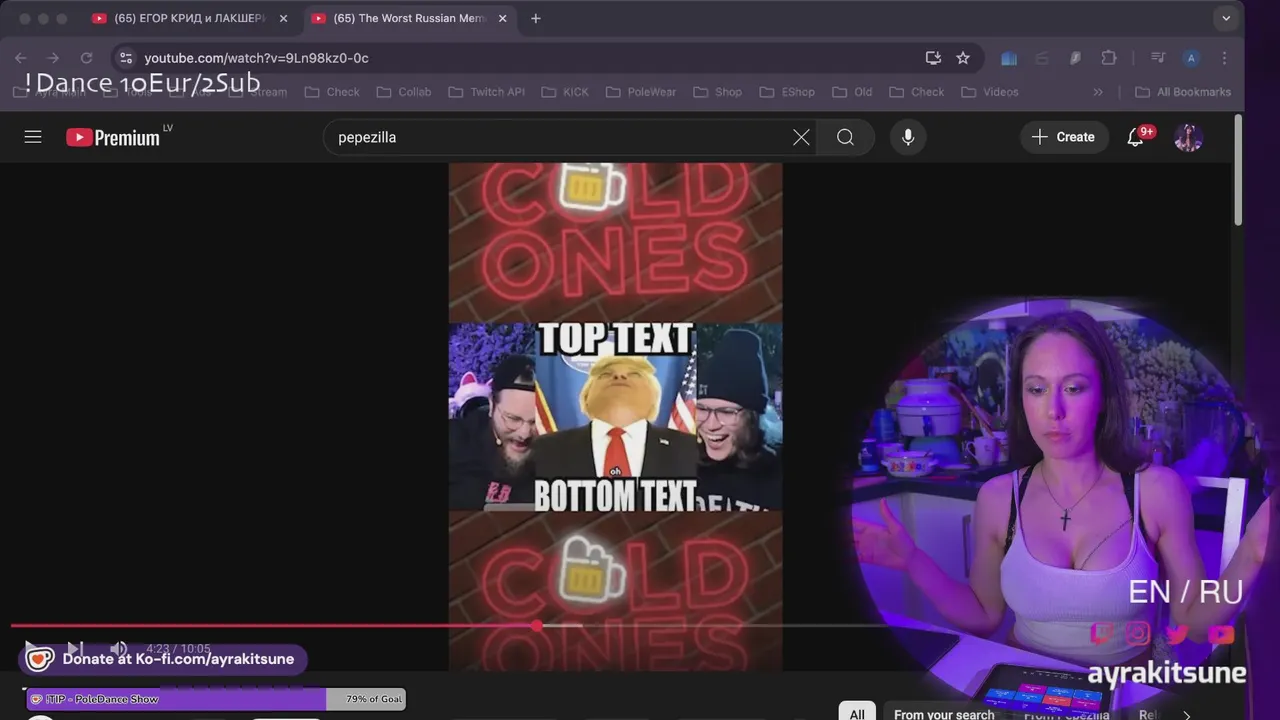Select the From your search chip
Screen dimensions: 1280x720
tap(944, 714)
